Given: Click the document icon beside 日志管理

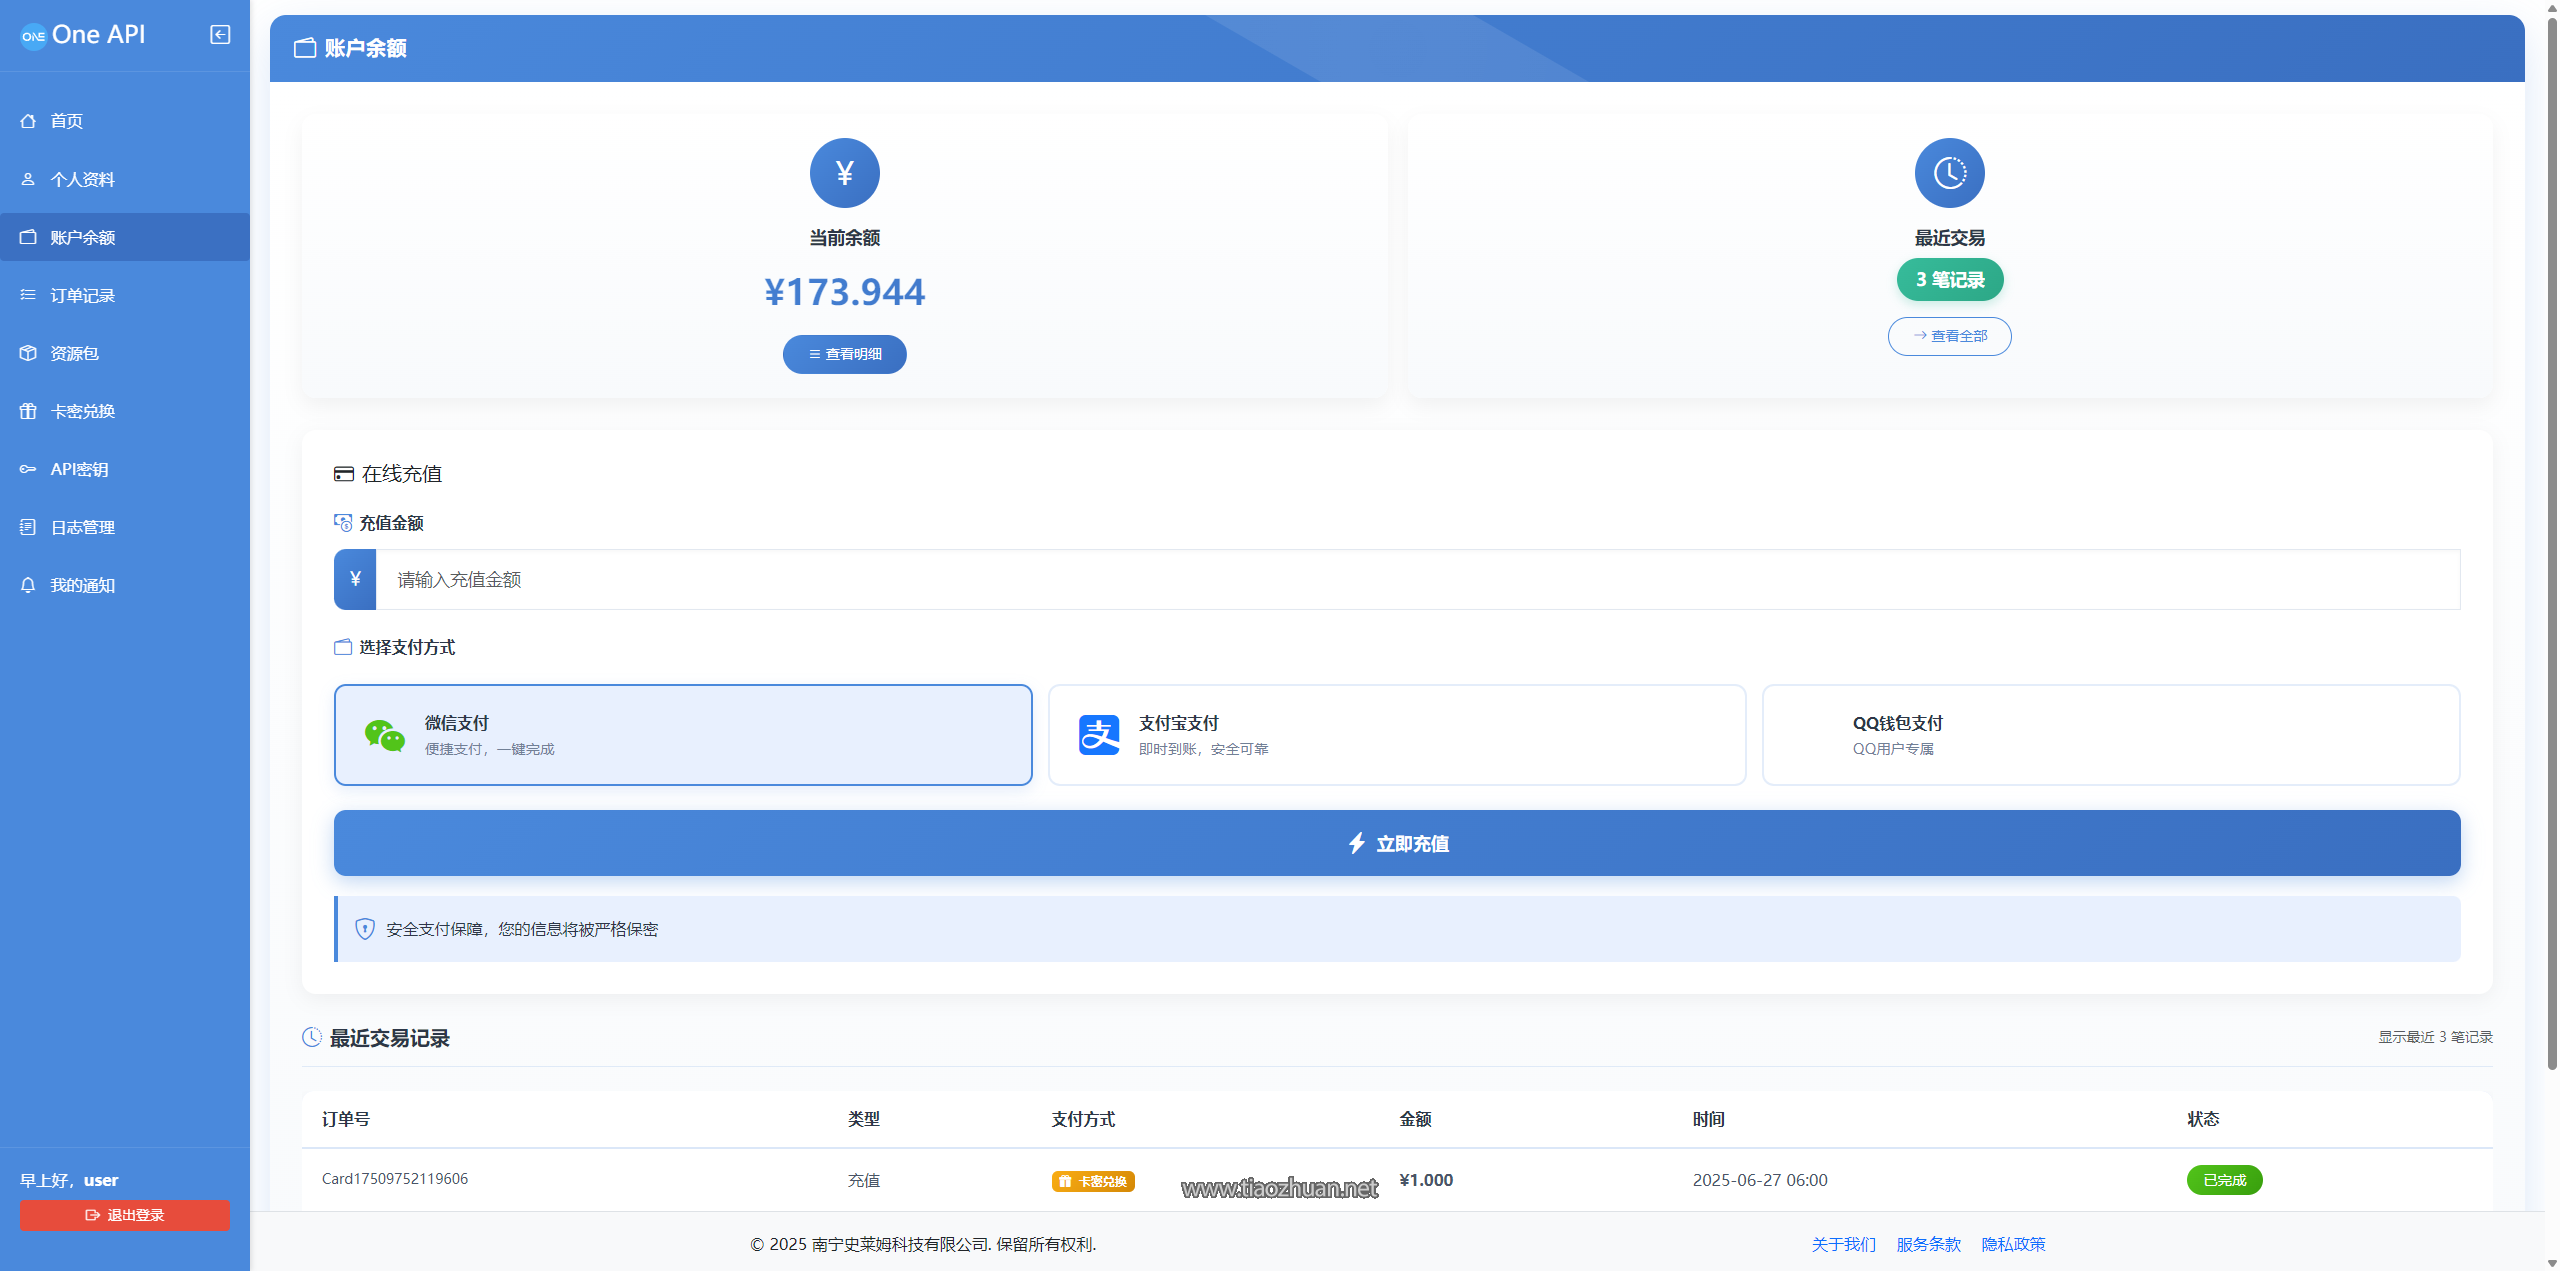Looking at the screenshot, I should pos(28,527).
